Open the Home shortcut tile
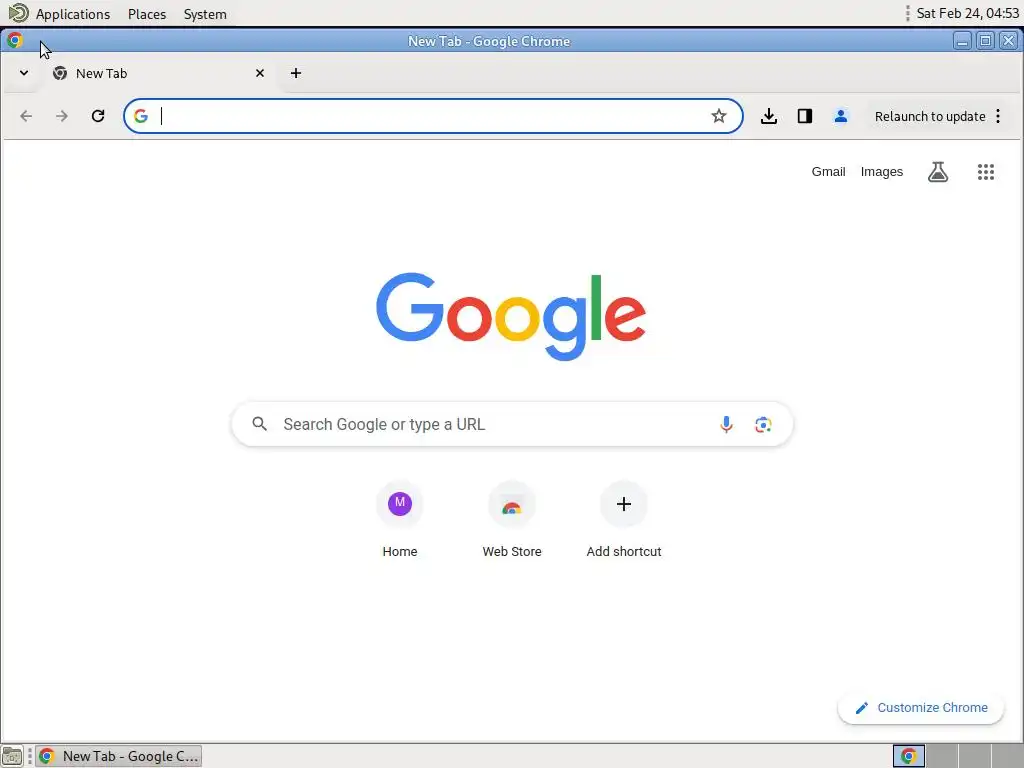The width and height of the screenshot is (1024, 768). coord(400,520)
